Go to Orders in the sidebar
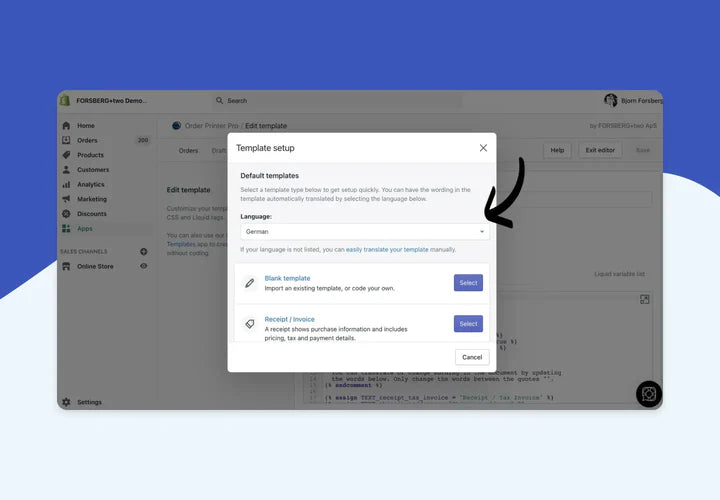This screenshot has width=720, height=500. (87, 140)
